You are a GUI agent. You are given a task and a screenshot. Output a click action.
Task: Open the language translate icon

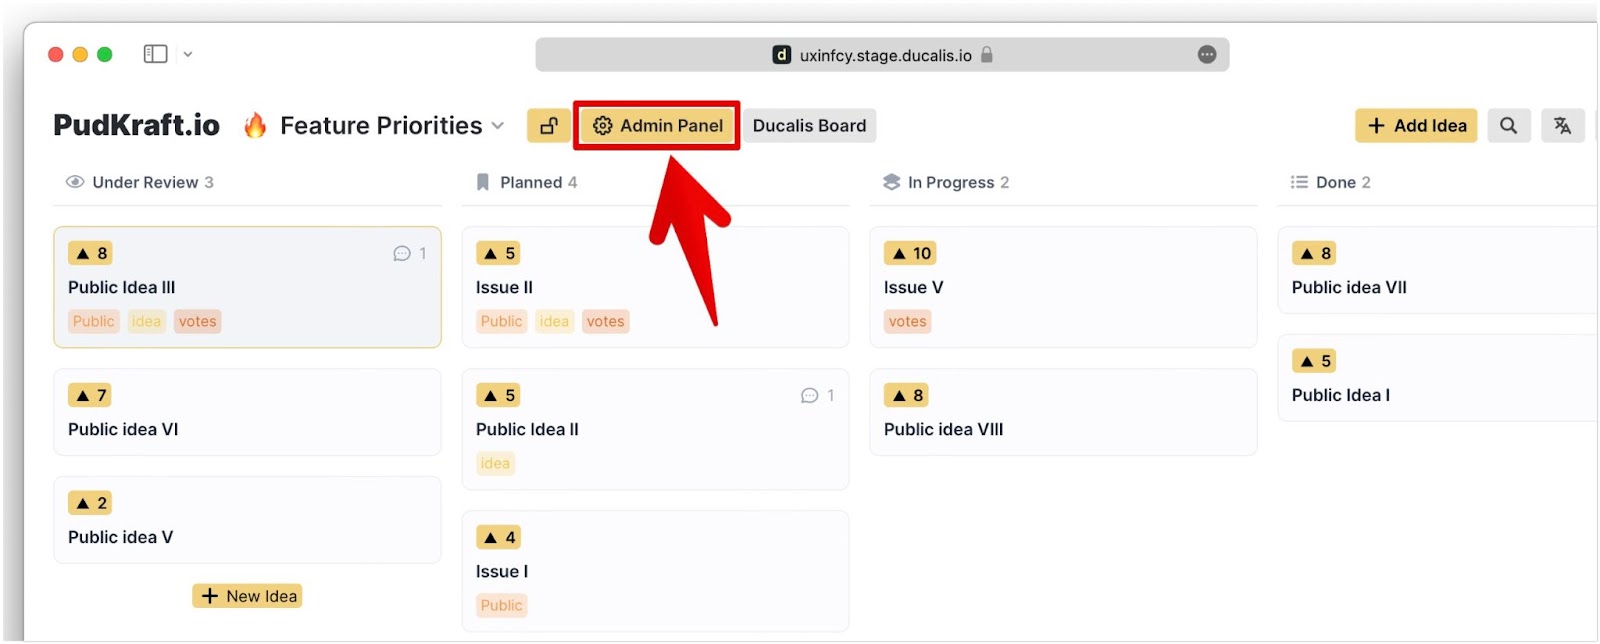tap(1562, 126)
